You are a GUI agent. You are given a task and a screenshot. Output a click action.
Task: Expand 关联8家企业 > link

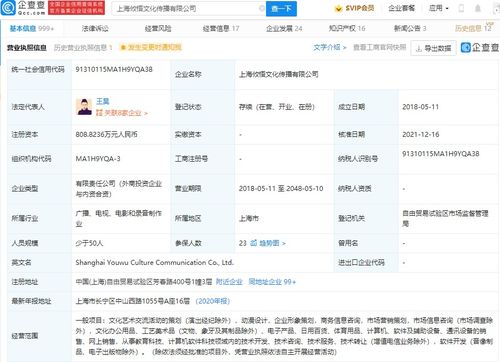coord(126,113)
